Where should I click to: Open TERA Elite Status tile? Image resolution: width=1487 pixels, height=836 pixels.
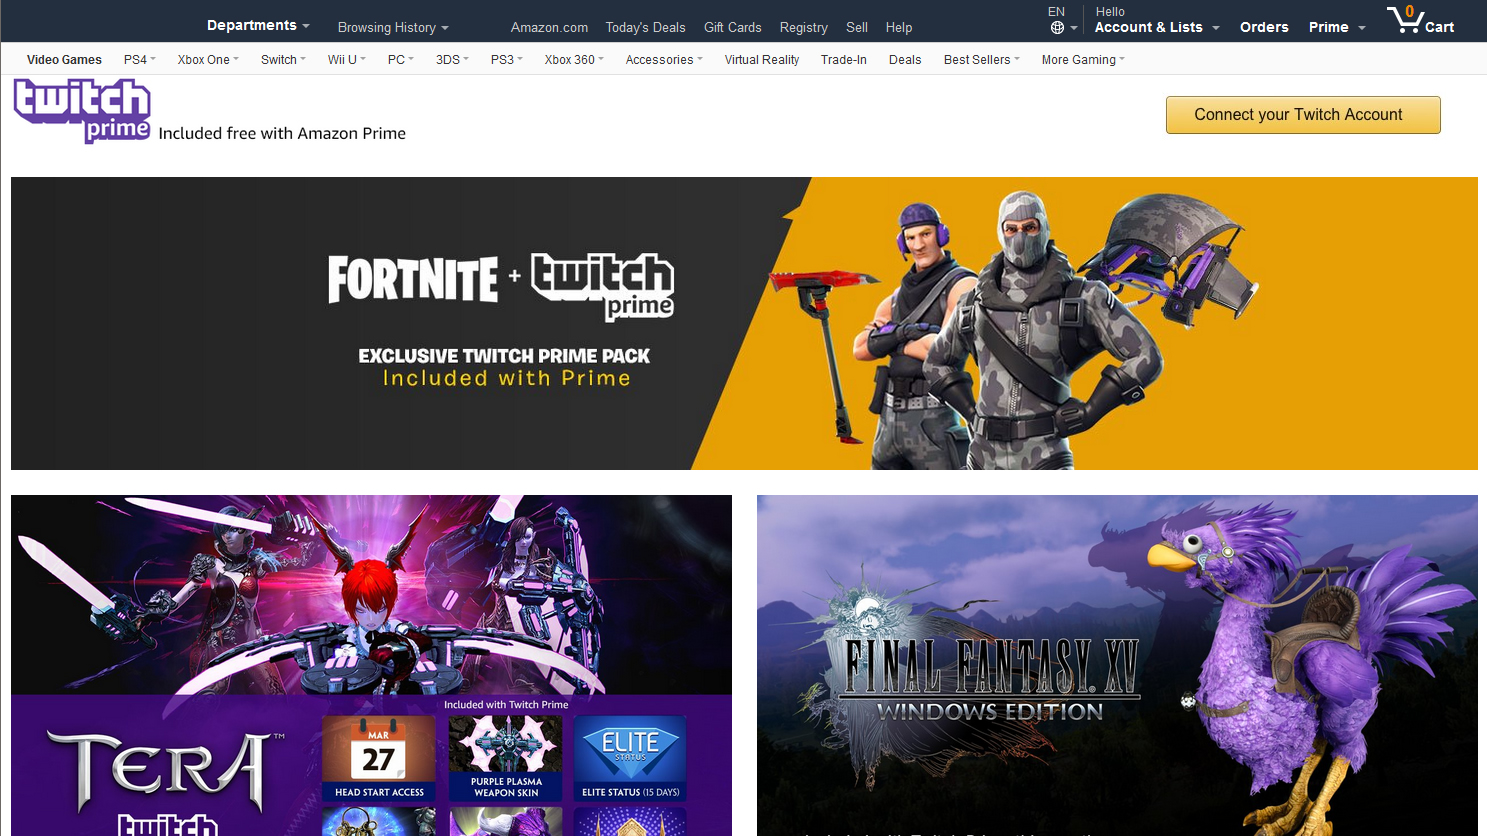click(x=630, y=758)
